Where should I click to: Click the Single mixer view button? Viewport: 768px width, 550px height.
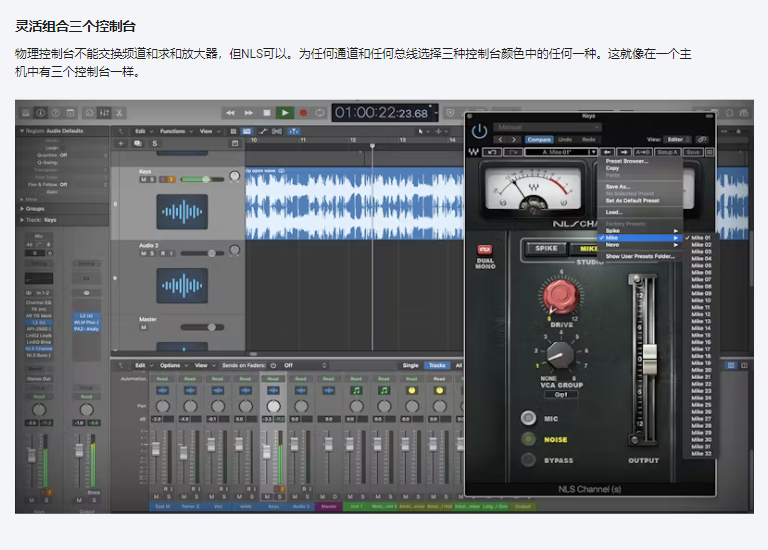click(x=410, y=365)
